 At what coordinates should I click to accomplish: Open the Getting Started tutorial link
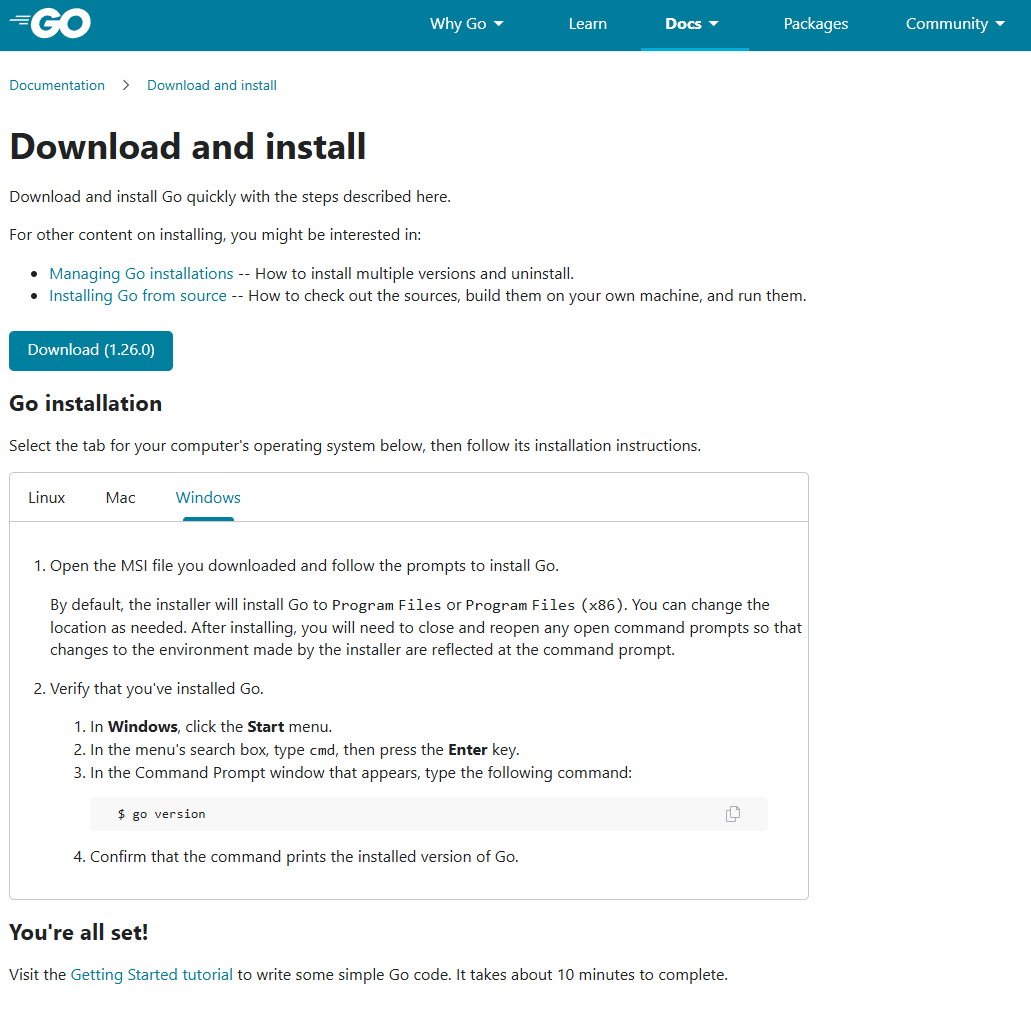pyautogui.click(x=151, y=974)
